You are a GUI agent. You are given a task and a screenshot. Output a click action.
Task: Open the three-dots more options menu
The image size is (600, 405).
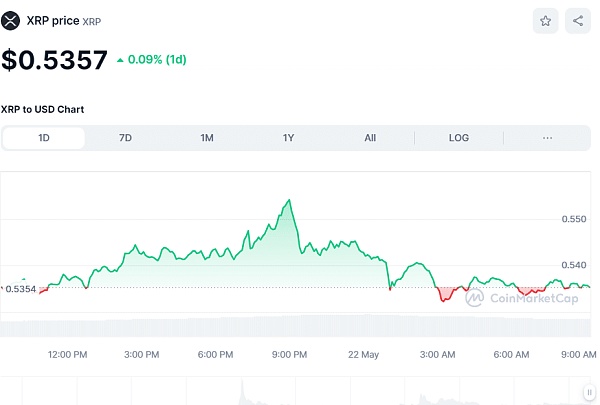(x=547, y=138)
